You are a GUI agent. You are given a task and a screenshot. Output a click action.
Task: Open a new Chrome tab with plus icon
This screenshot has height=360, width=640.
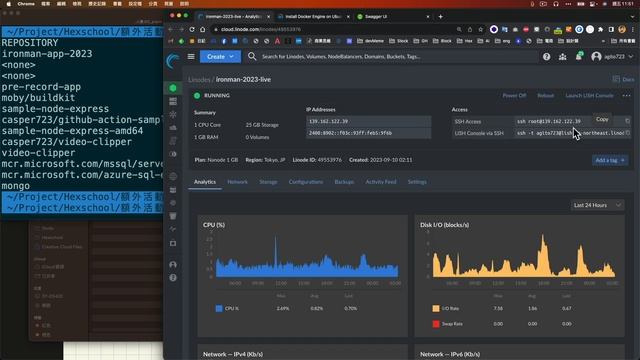click(x=440, y=17)
